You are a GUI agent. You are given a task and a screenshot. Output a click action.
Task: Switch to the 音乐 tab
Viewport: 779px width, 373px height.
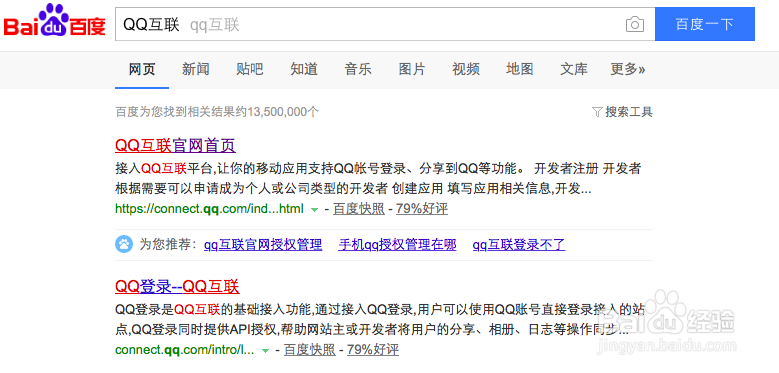358,69
